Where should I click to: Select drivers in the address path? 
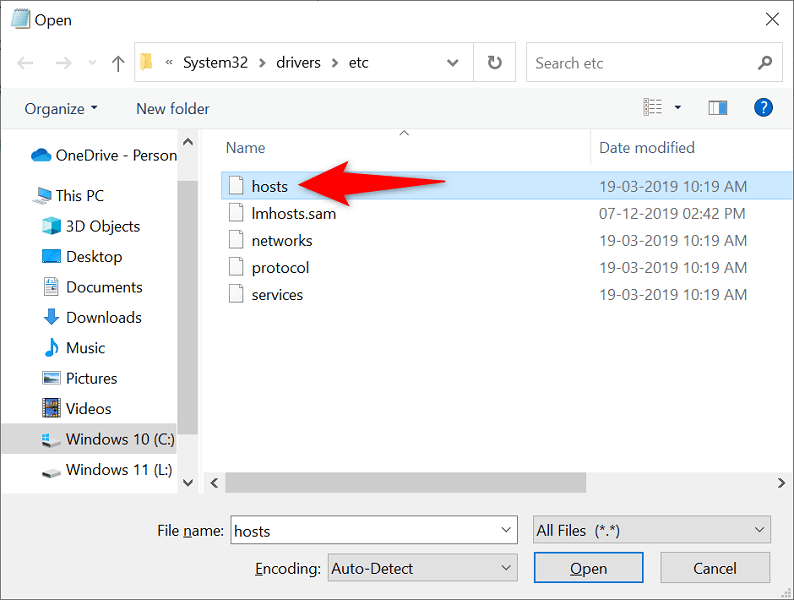click(298, 62)
